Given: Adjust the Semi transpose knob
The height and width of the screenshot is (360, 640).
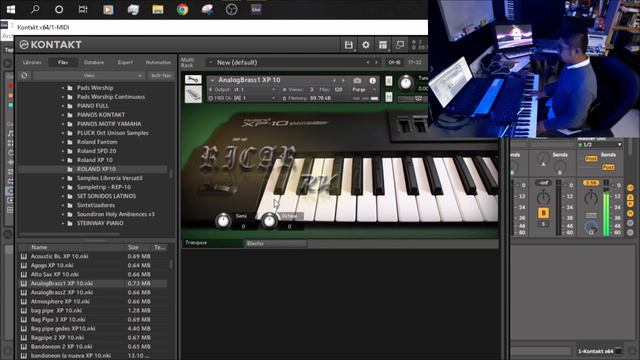Looking at the screenshot, I should coord(223,221).
